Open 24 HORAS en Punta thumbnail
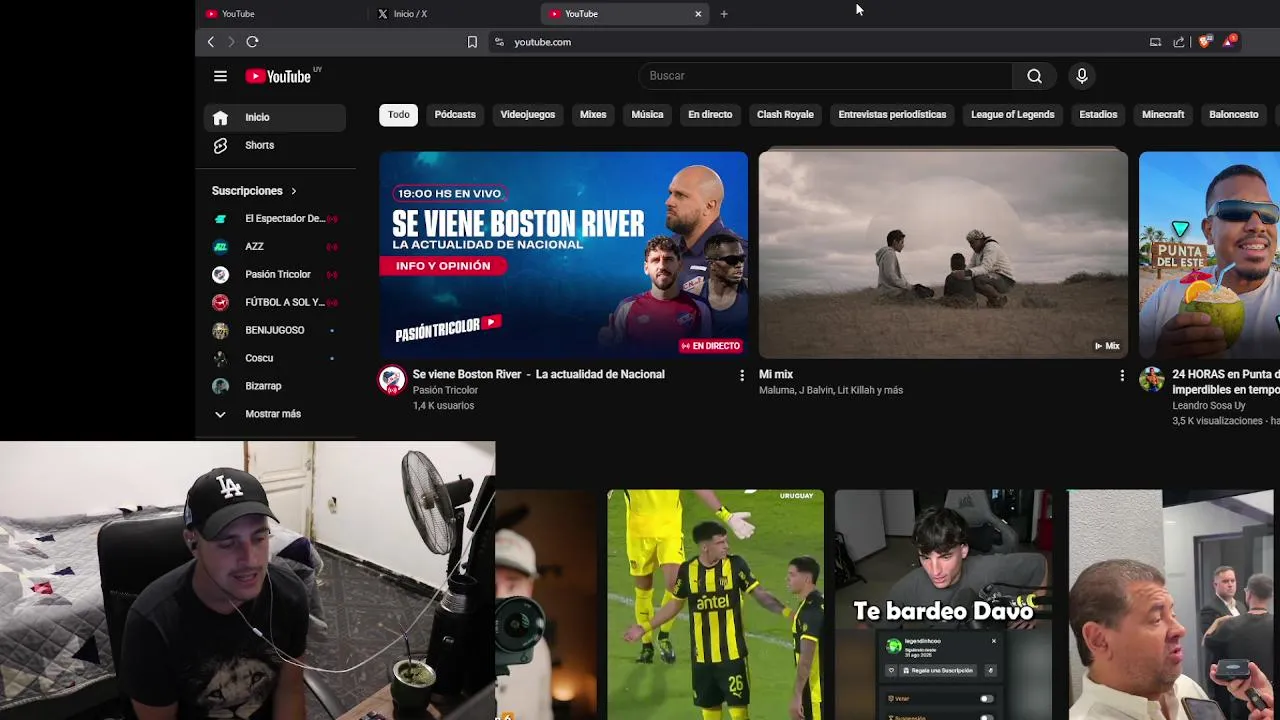 click(x=1209, y=255)
